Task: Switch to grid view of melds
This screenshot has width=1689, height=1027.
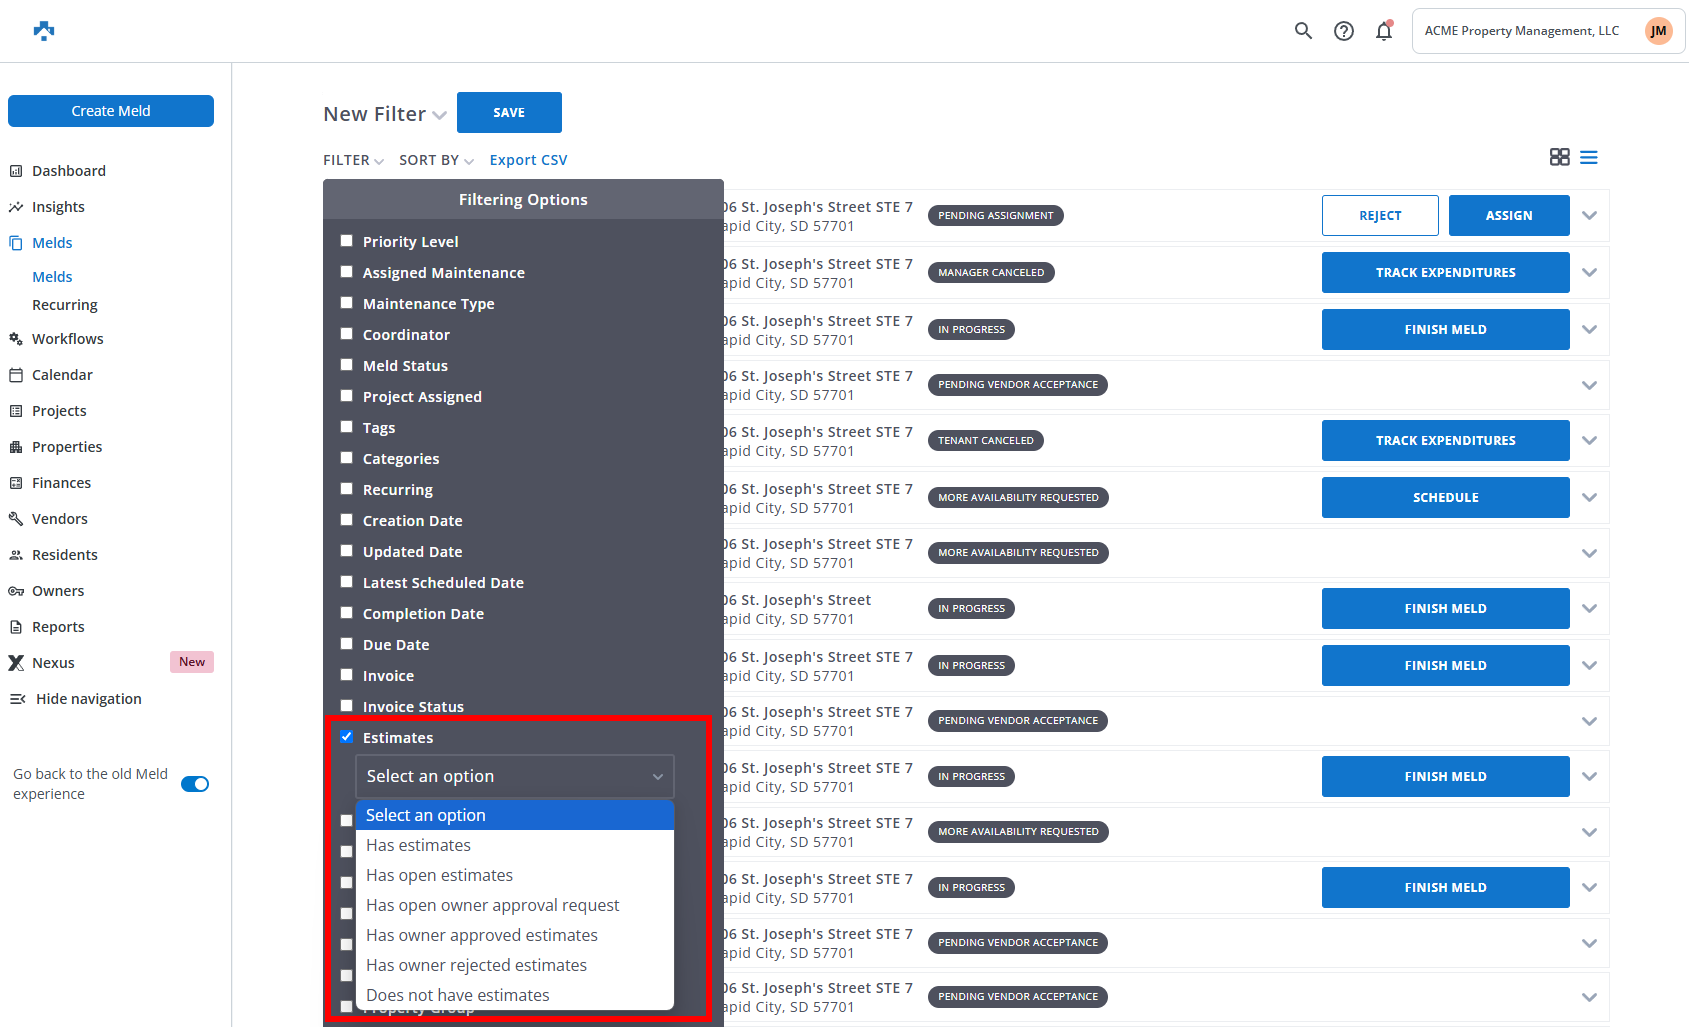Action: coord(1559,157)
